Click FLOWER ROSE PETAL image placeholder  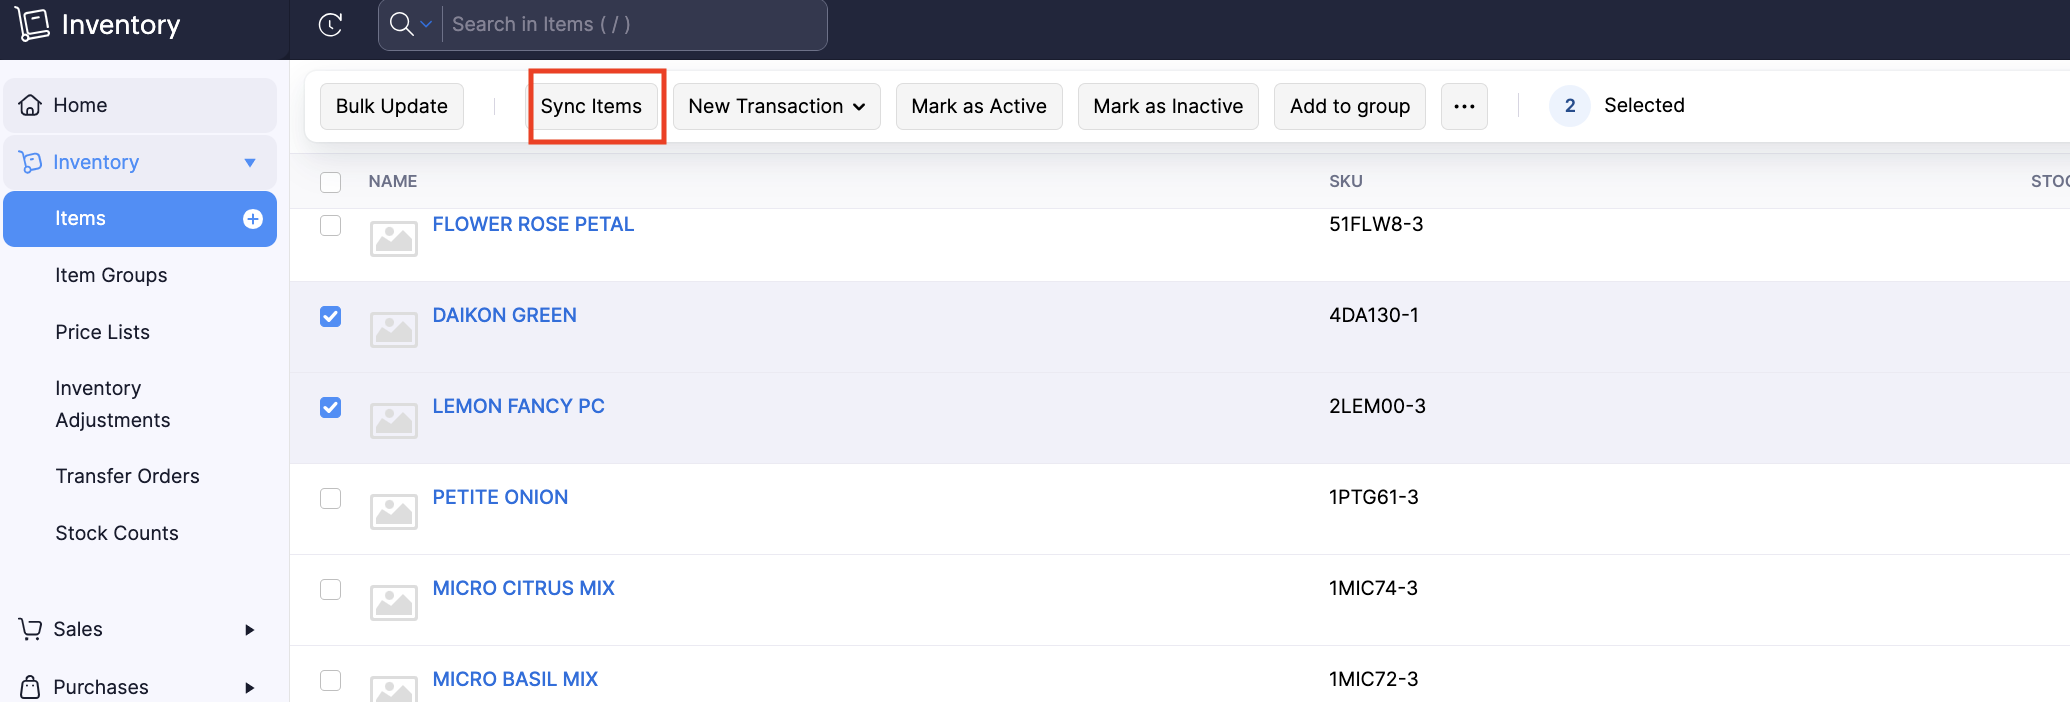(394, 239)
